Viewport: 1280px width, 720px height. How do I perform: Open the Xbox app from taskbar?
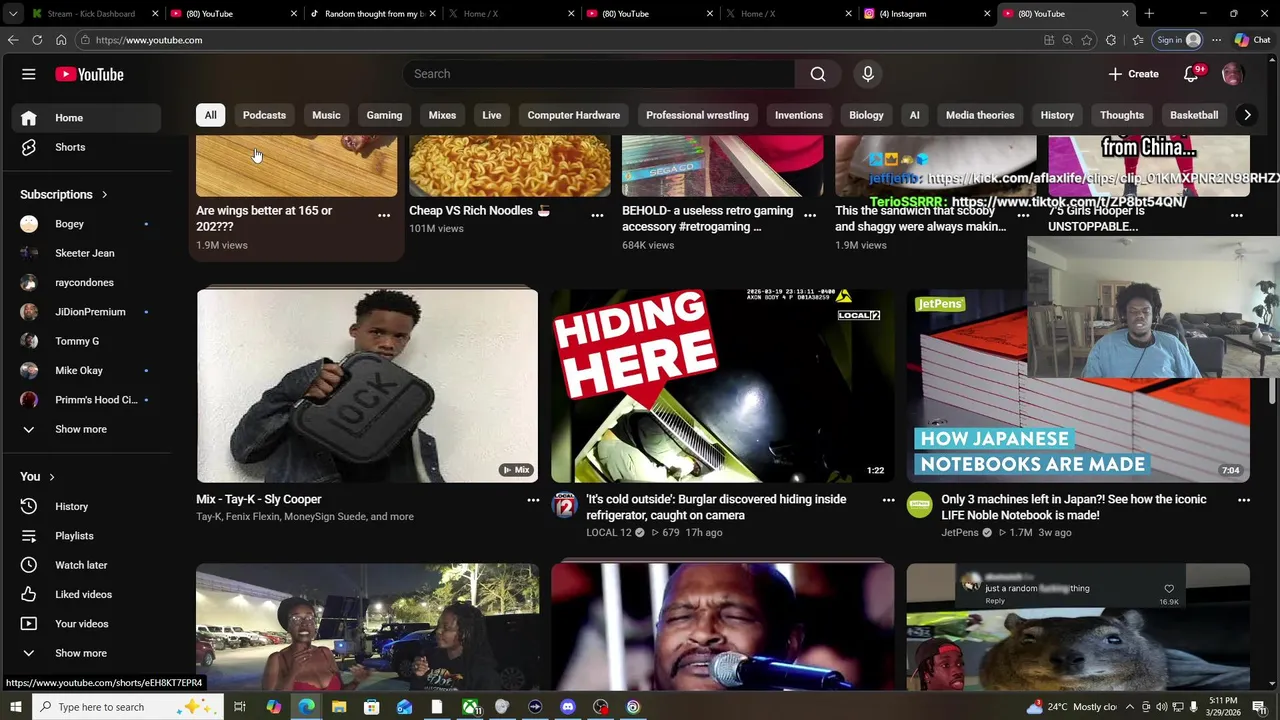[470, 707]
